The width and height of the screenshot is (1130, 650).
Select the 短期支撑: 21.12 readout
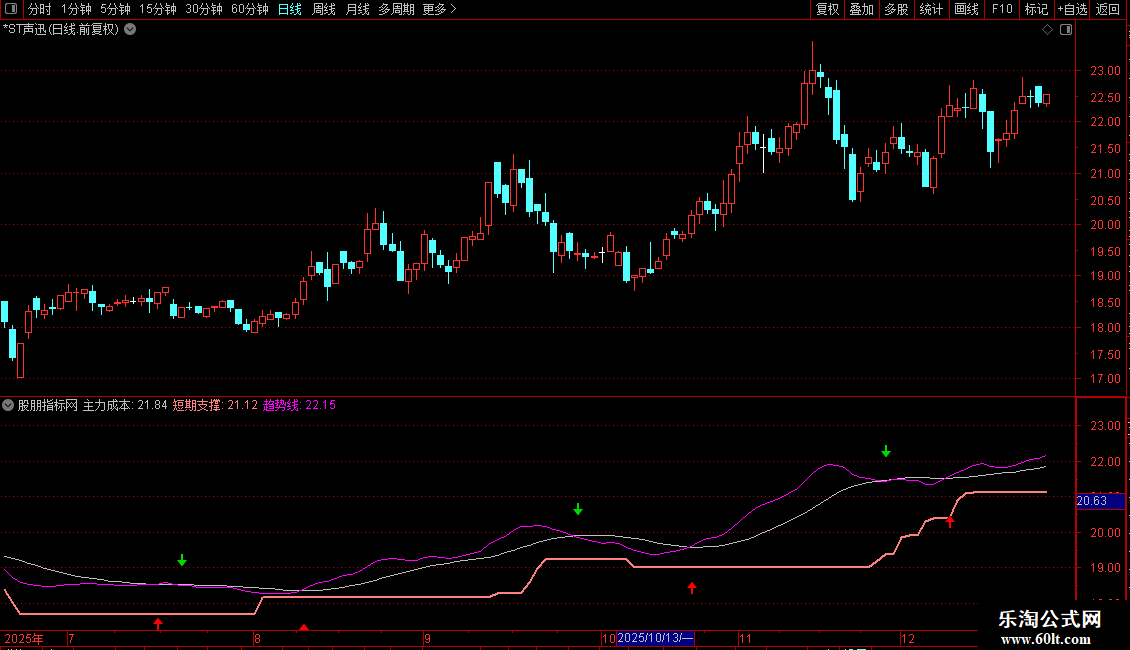pyautogui.click(x=215, y=405)
